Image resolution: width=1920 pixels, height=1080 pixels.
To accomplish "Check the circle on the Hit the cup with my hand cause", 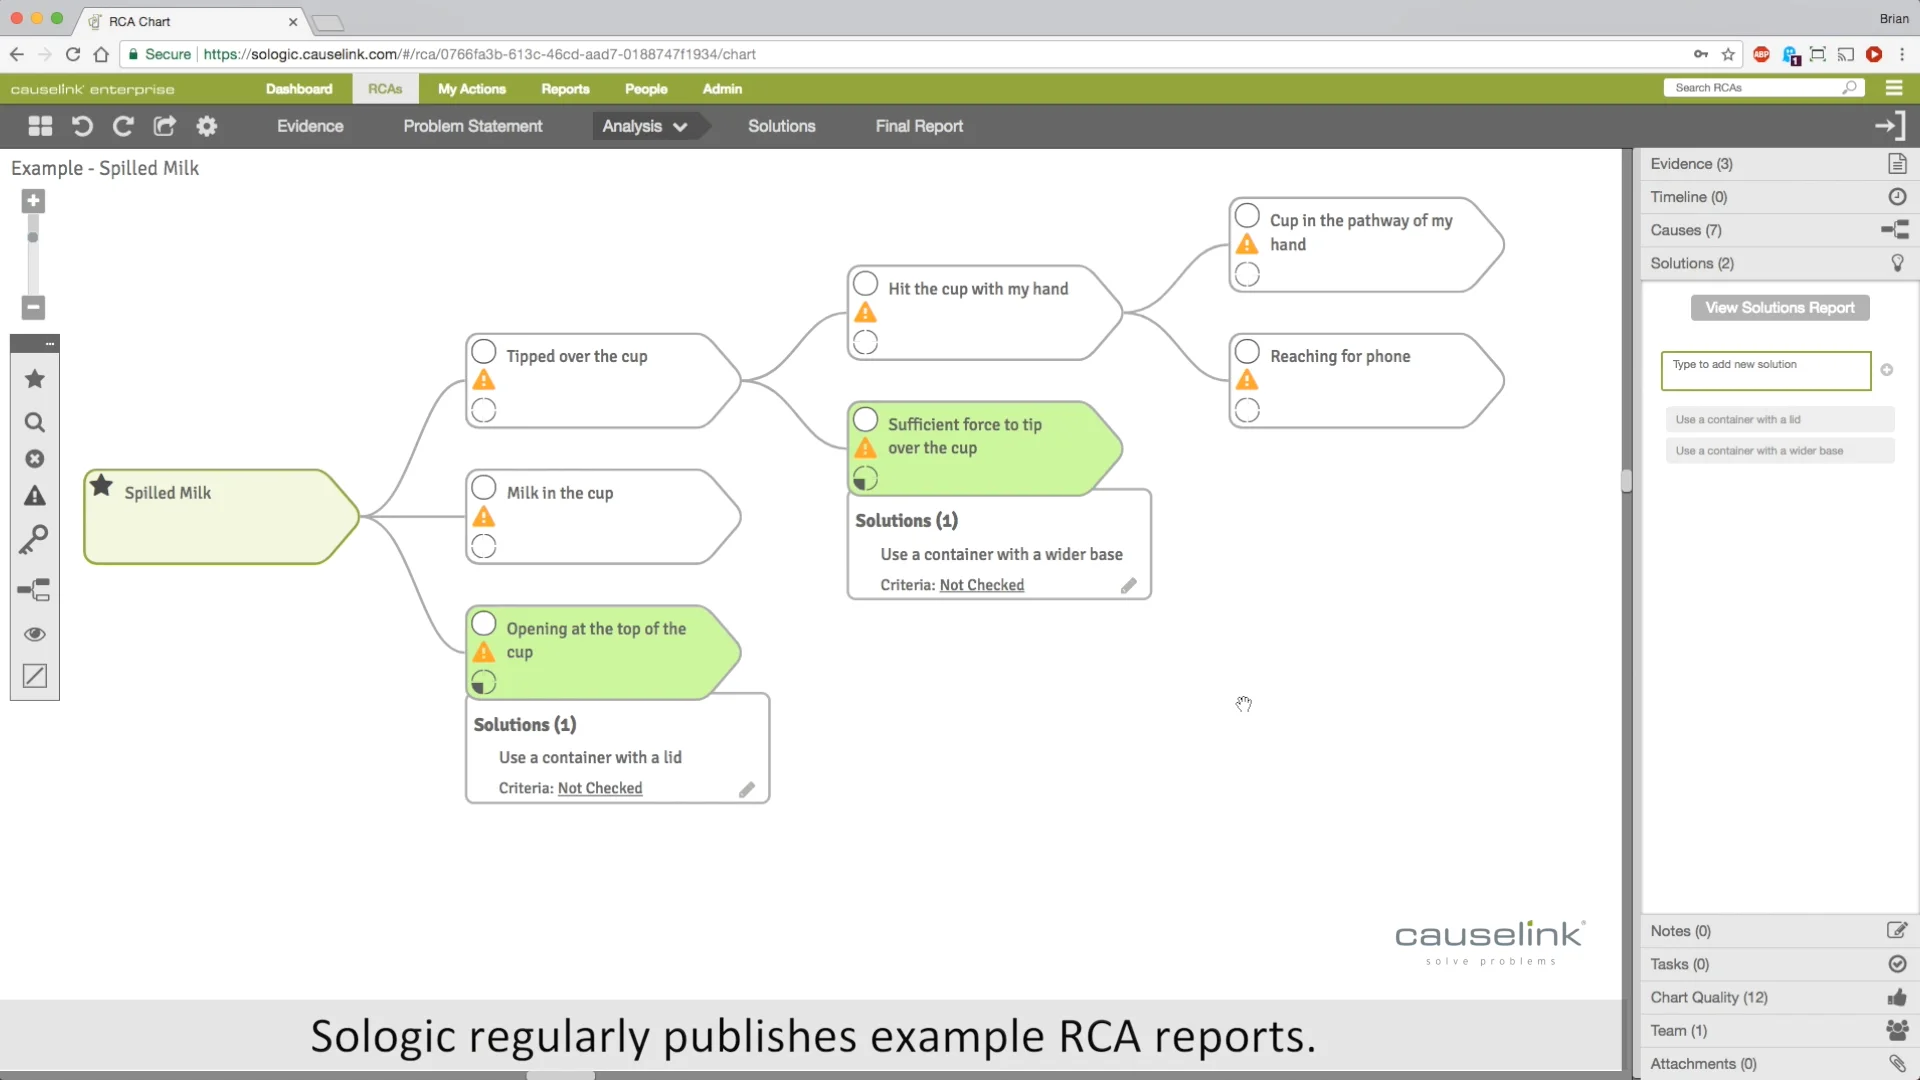I will tap(866, 282).
